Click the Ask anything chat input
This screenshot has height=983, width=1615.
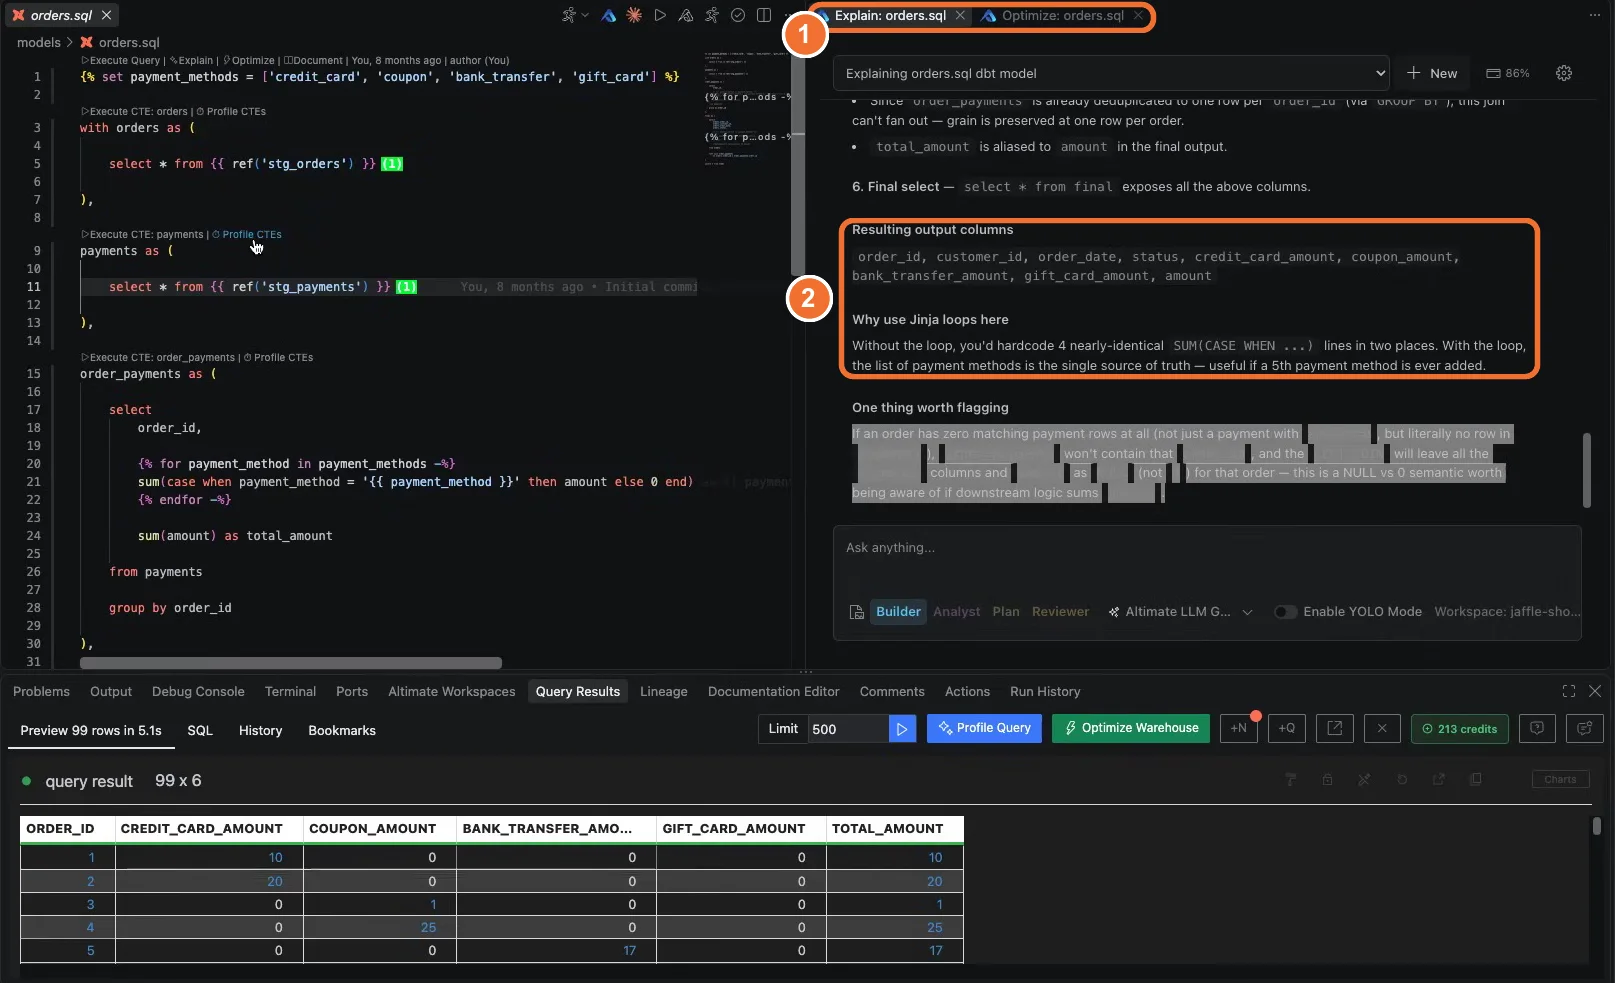[1207, 547]
